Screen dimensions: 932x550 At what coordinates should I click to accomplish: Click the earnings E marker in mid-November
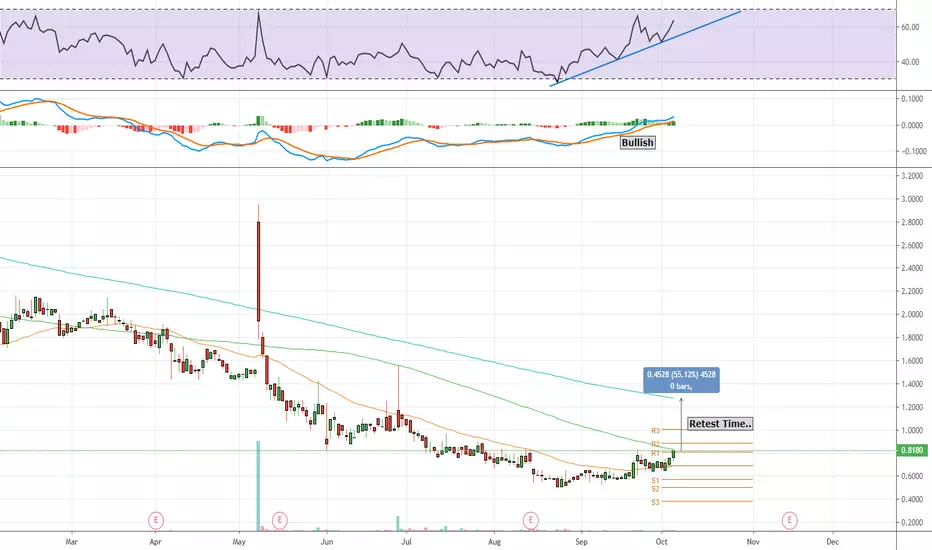(x=789, y=521)
